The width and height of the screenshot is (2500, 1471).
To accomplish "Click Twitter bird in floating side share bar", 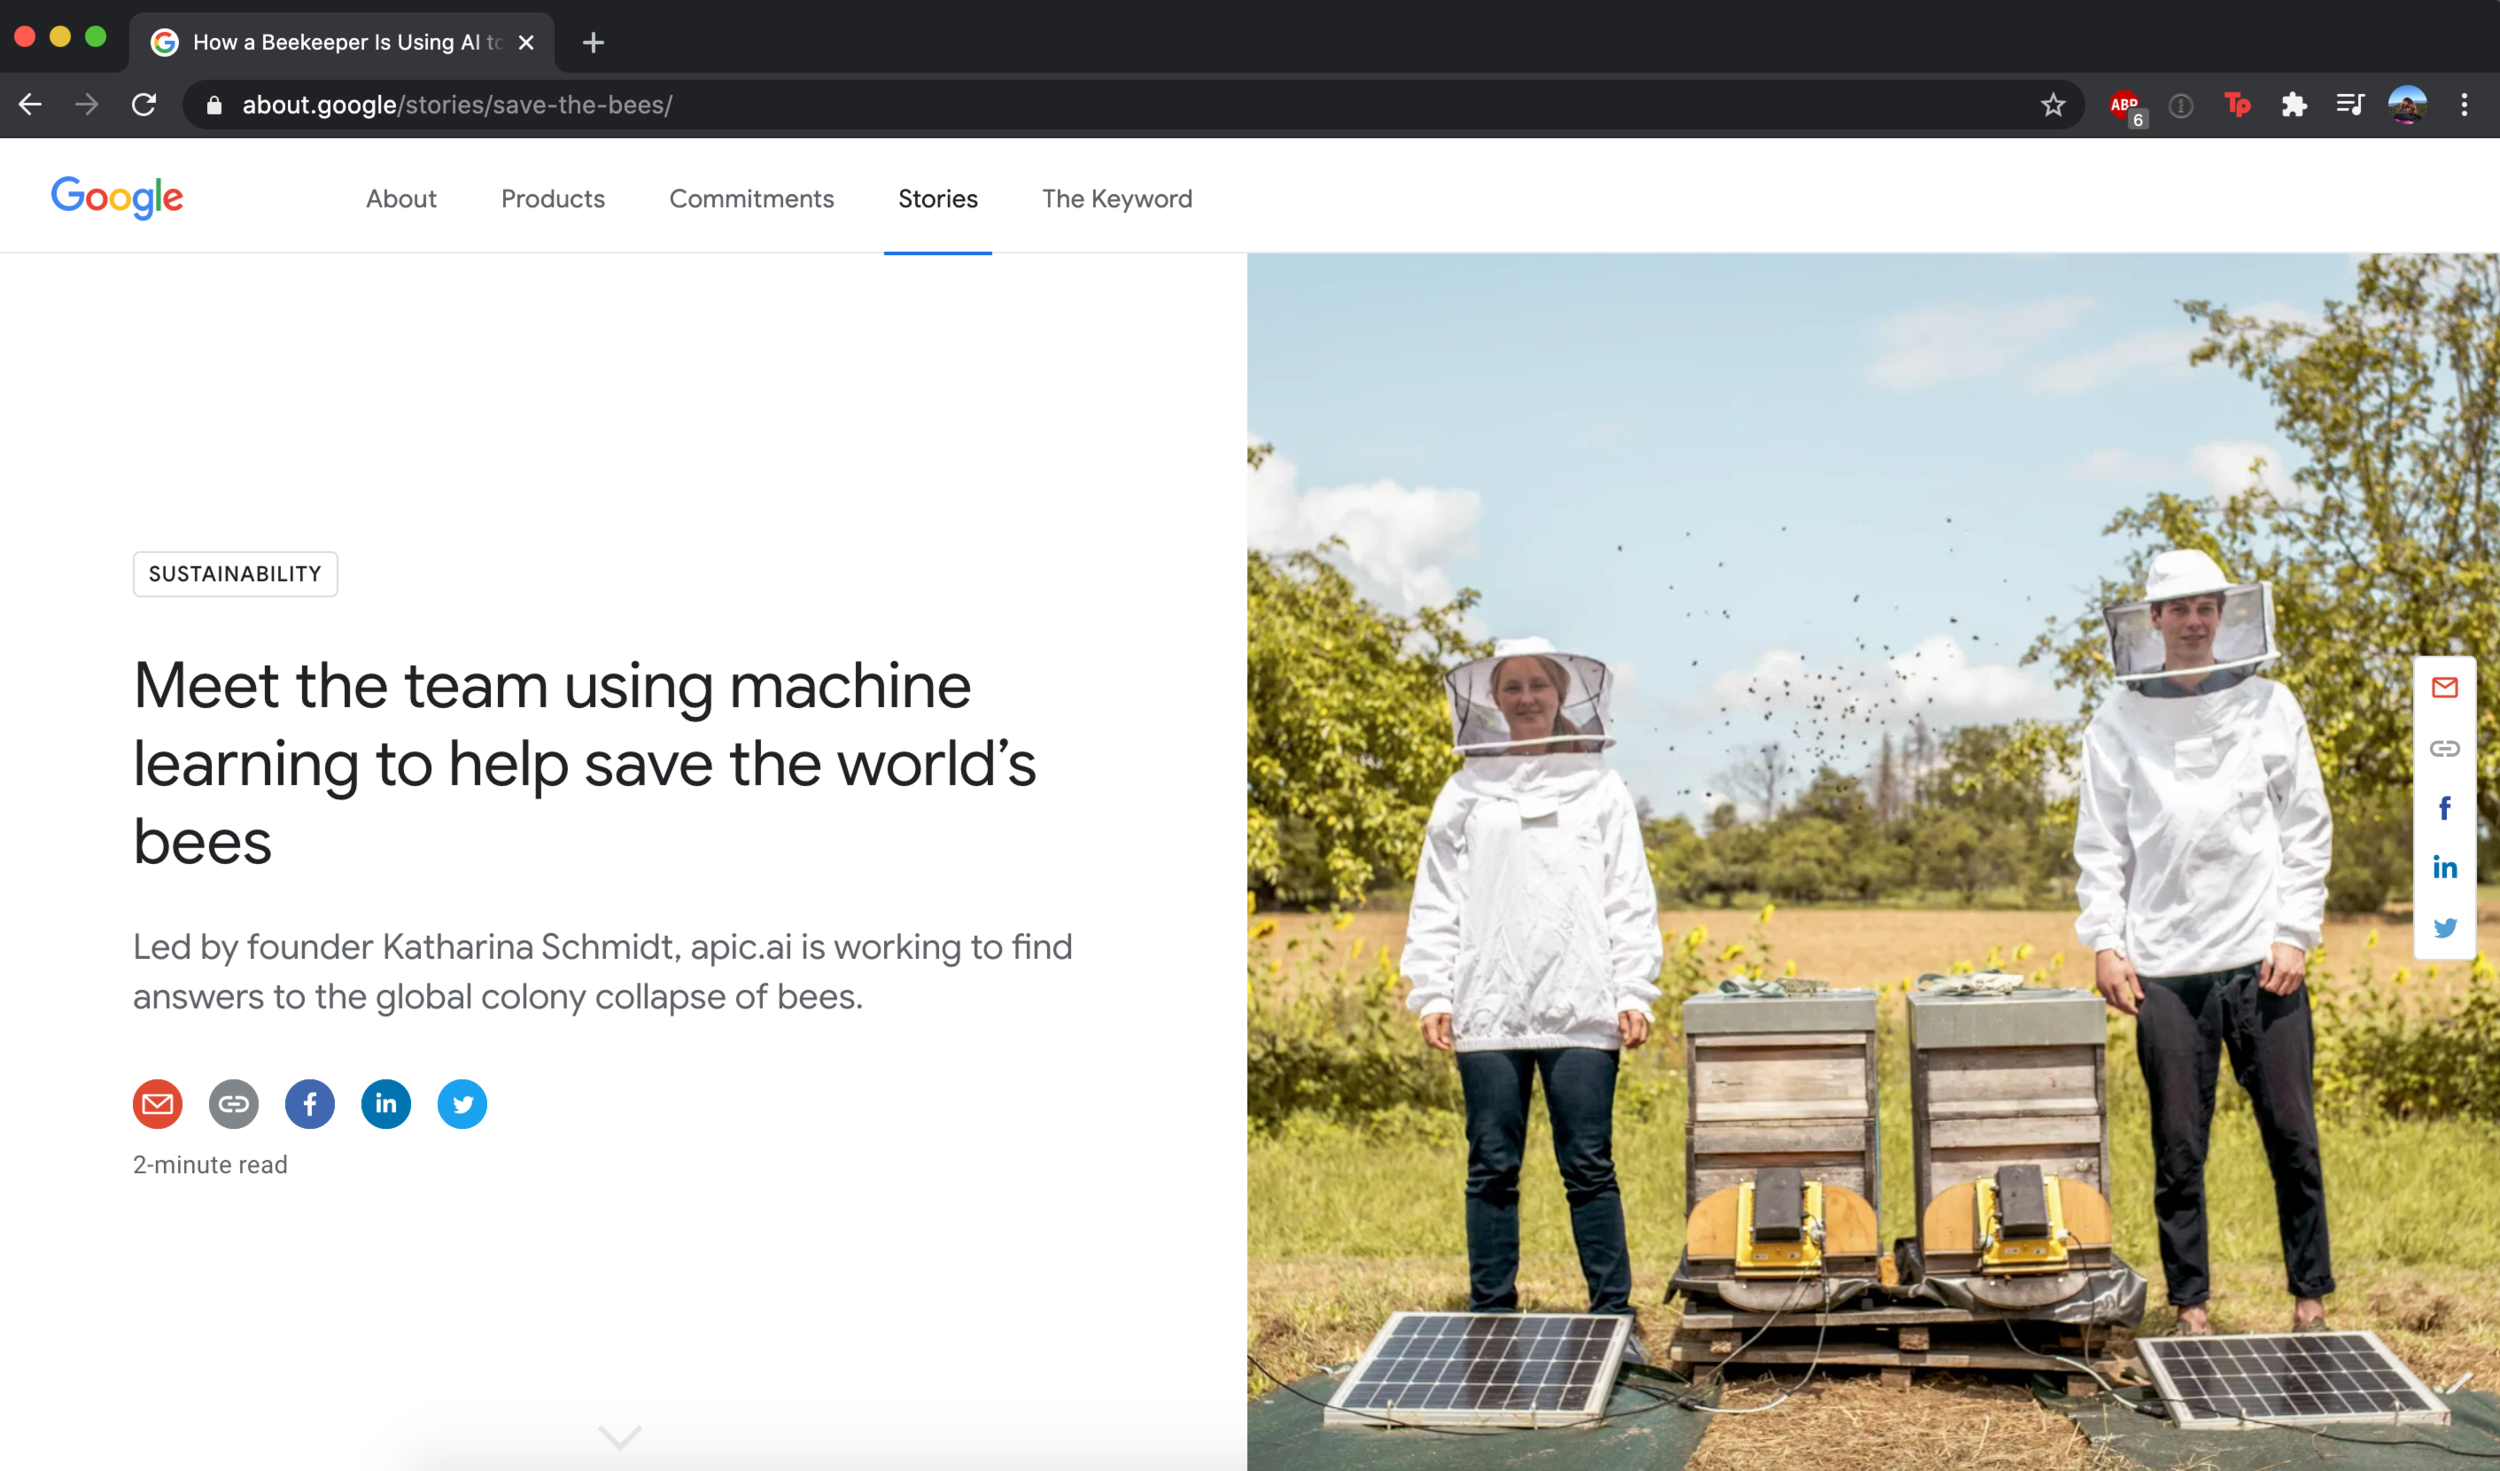I will click(x=2444, y=928).
